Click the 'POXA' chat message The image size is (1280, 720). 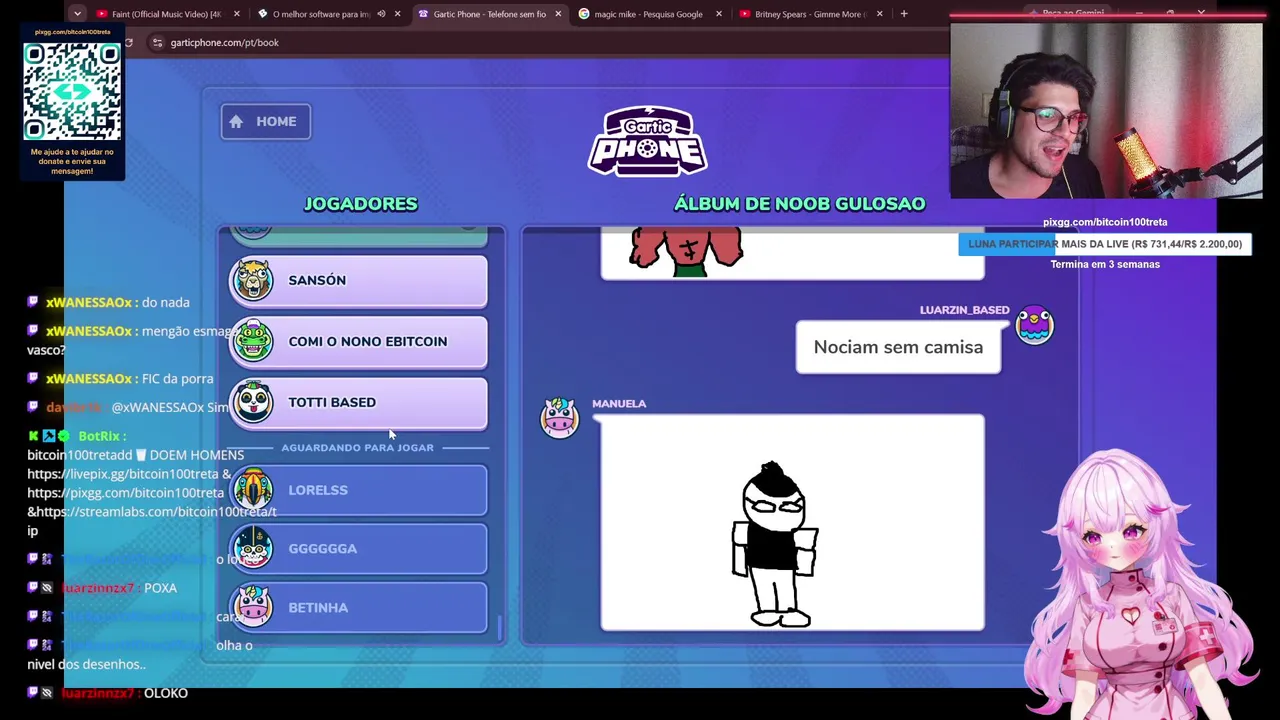[160, 588]
